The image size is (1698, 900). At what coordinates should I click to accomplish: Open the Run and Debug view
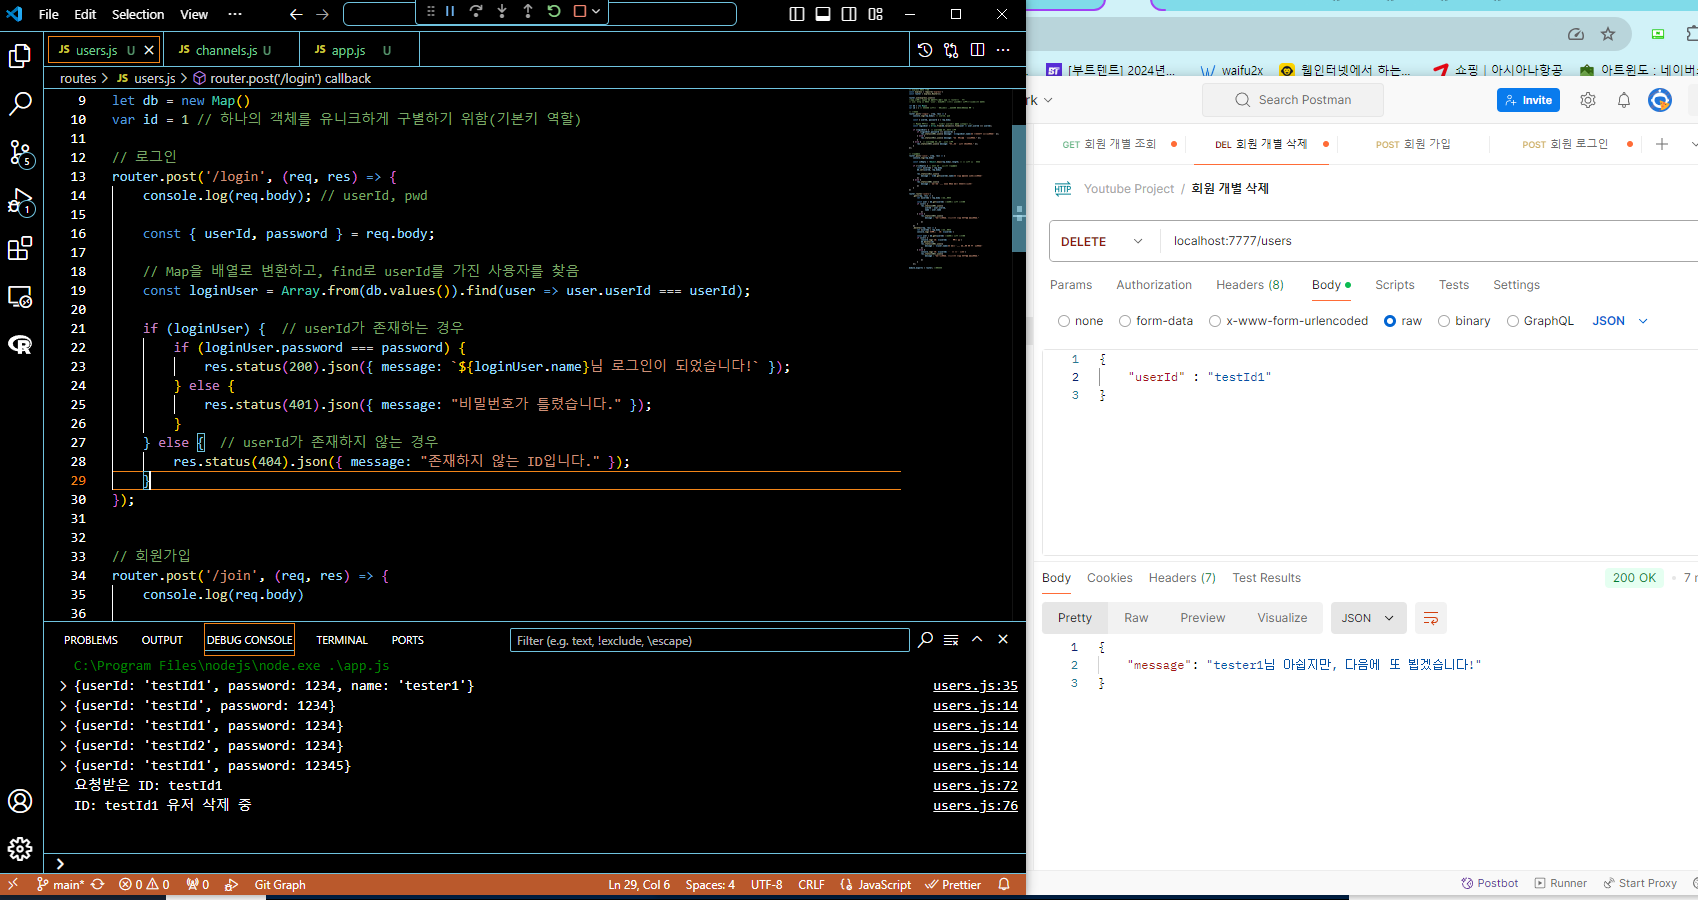20,201
